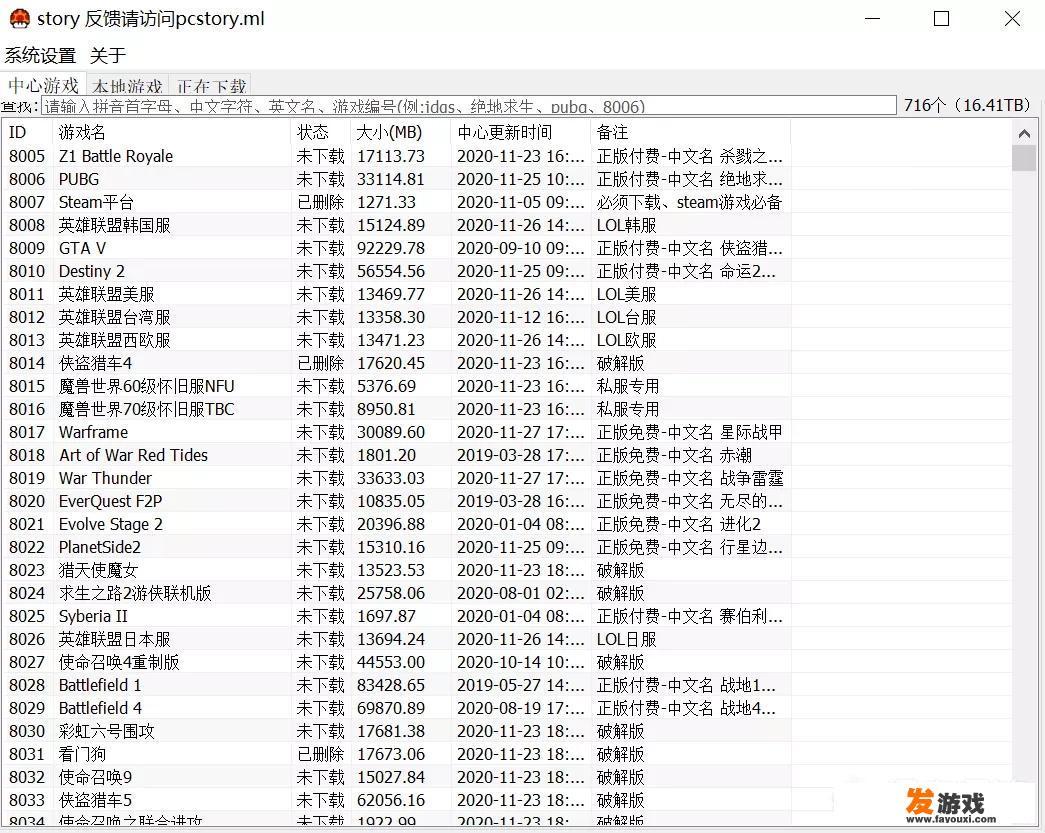Click the 正版免费-中文名 进化2 remark
The width and height of the screenshot is (1045, 833).
678,524
